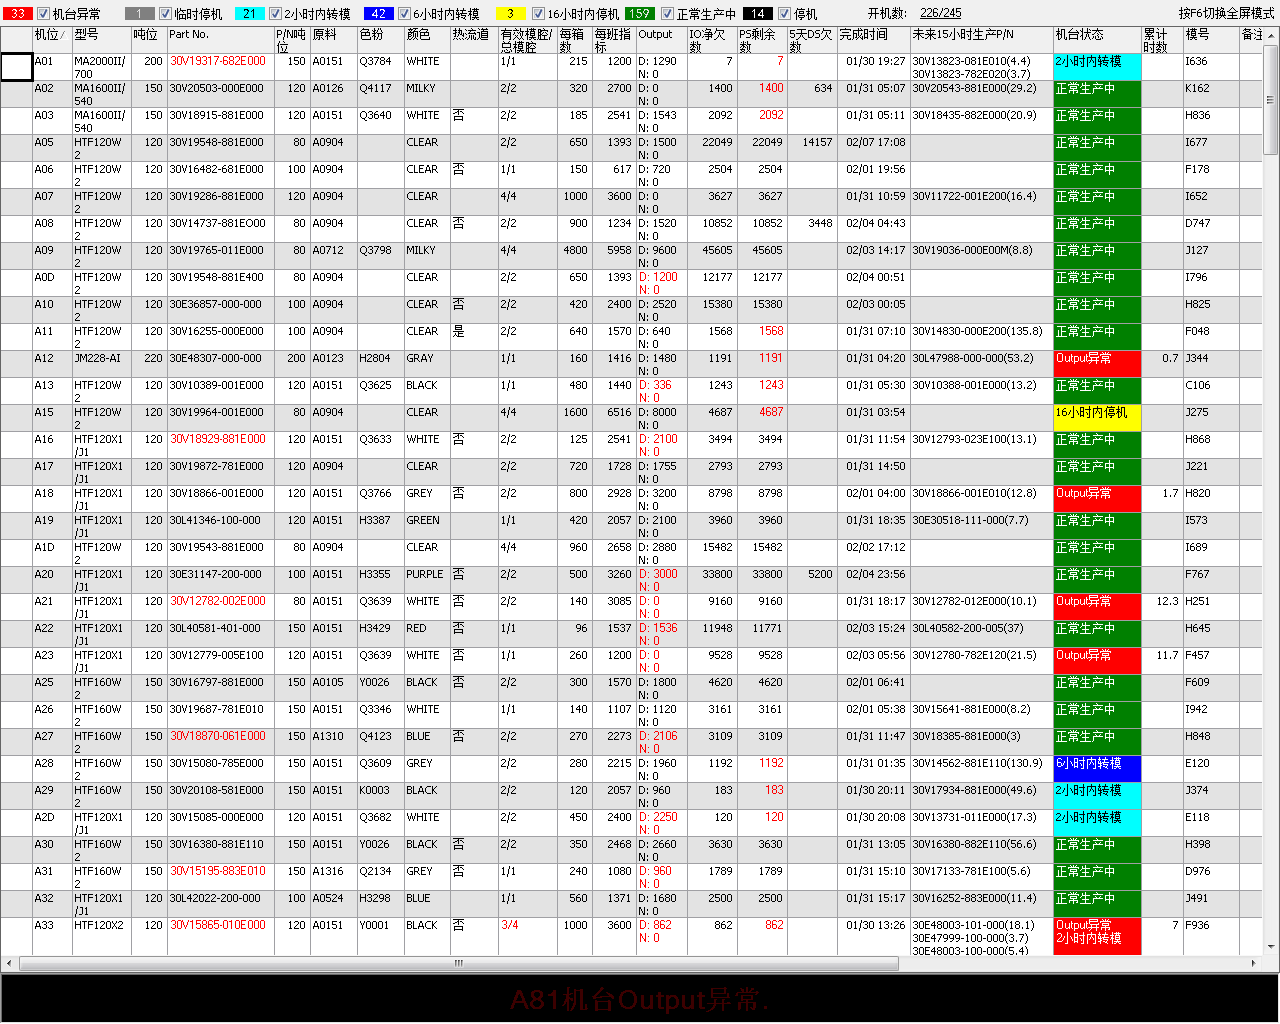Image resolution: width=1280 pixels, height=1024 pixels.
Task: Sort by the 型号 column header
Action: click(101, 40)
